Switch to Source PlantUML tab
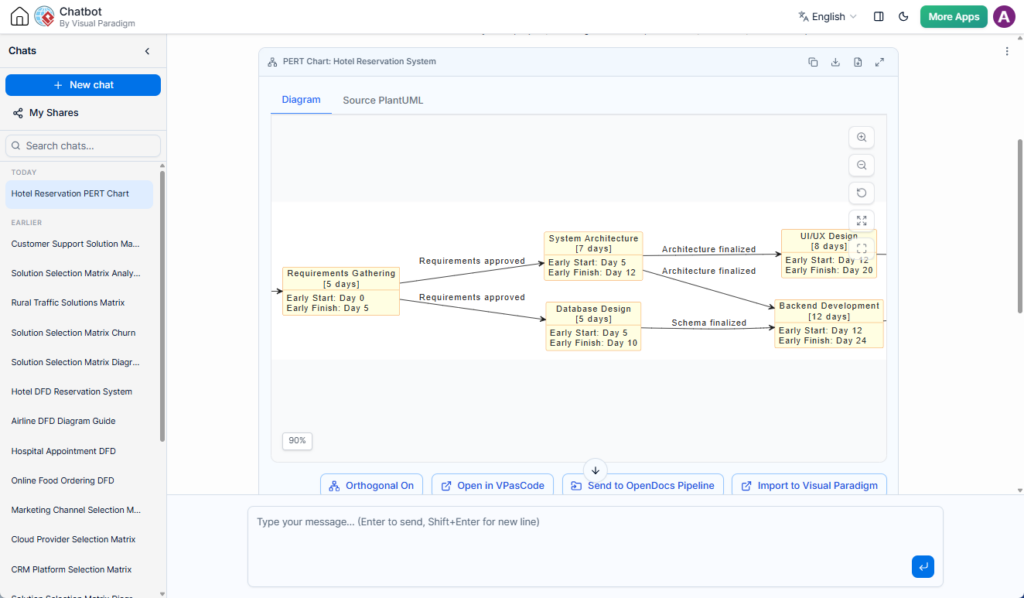The width and height of the screenshot is (1024, 598). (x=383, y=101)
